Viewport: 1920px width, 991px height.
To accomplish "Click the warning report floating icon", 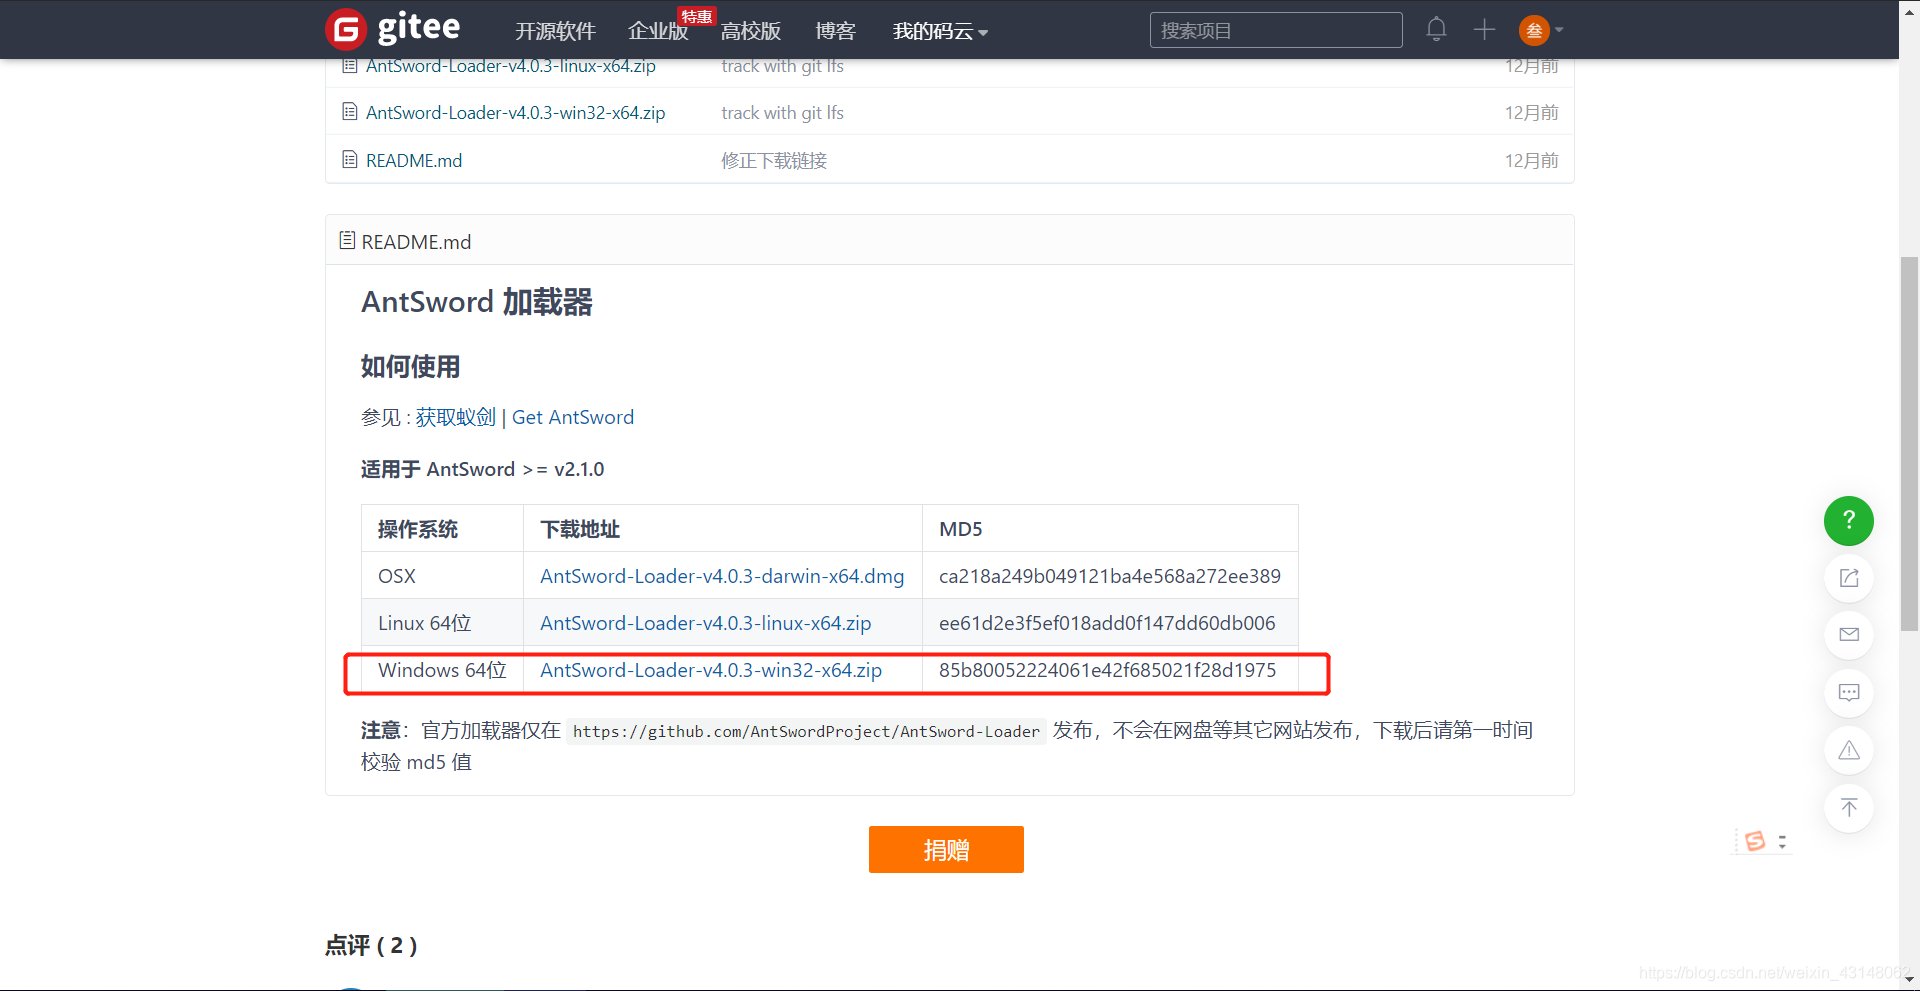I will pyautogui.click(x=1849, y=750).
